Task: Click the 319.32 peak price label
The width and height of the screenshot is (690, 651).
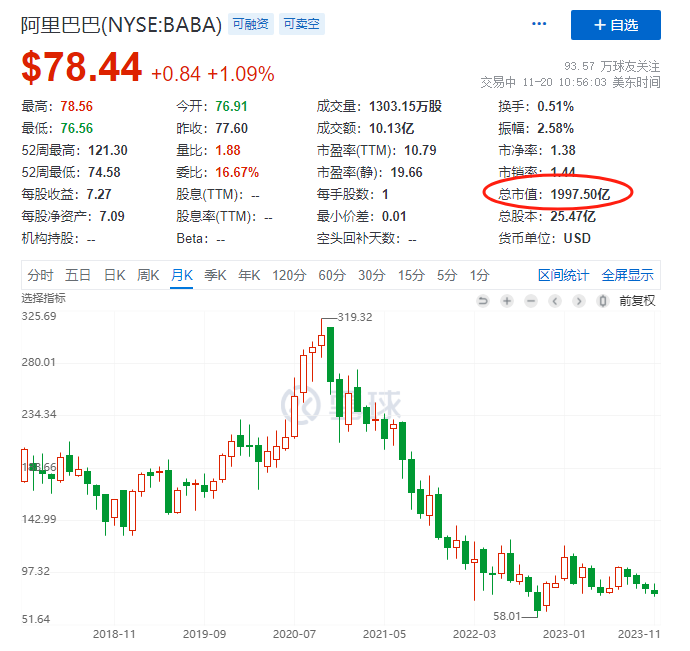Action: 355,317
